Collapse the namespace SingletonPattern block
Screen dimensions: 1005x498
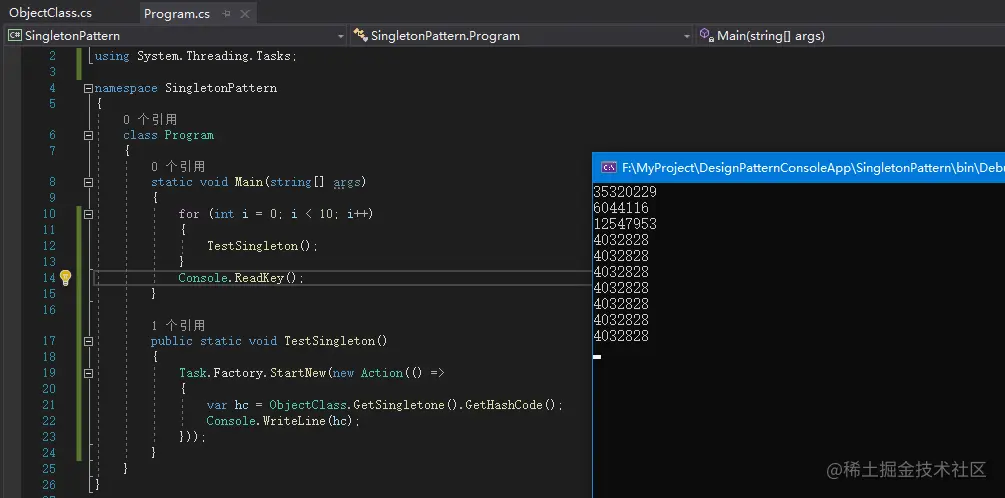tap(88, 88)
